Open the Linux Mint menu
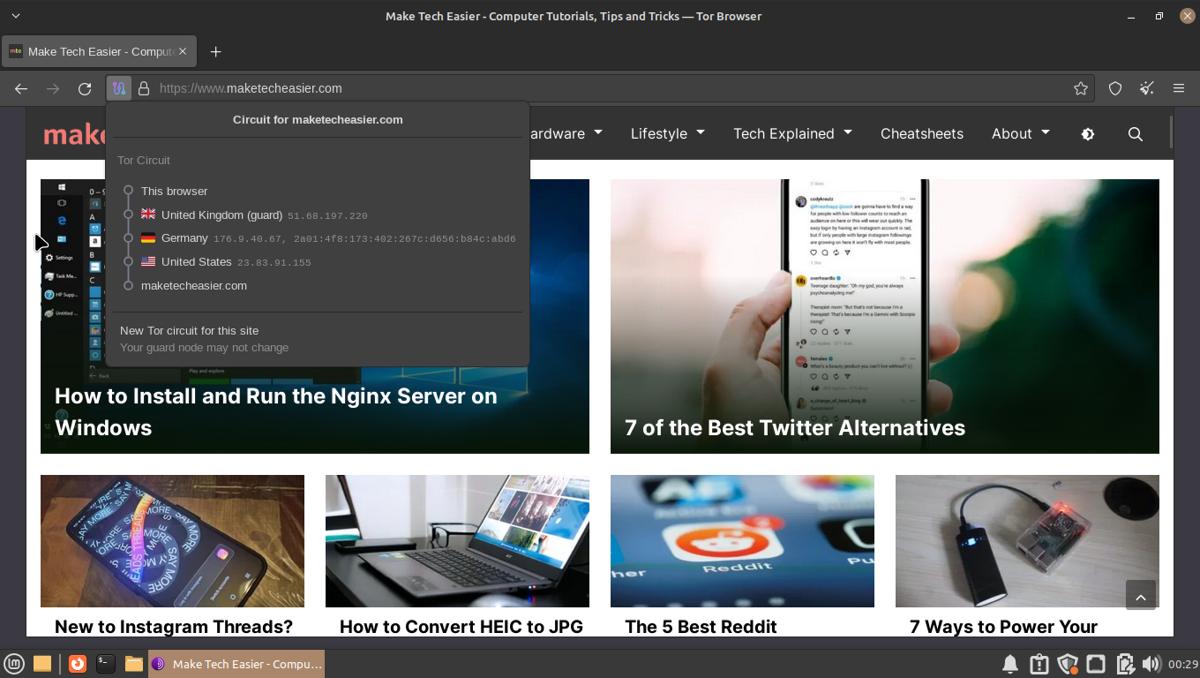 click(x=14, y=663)
